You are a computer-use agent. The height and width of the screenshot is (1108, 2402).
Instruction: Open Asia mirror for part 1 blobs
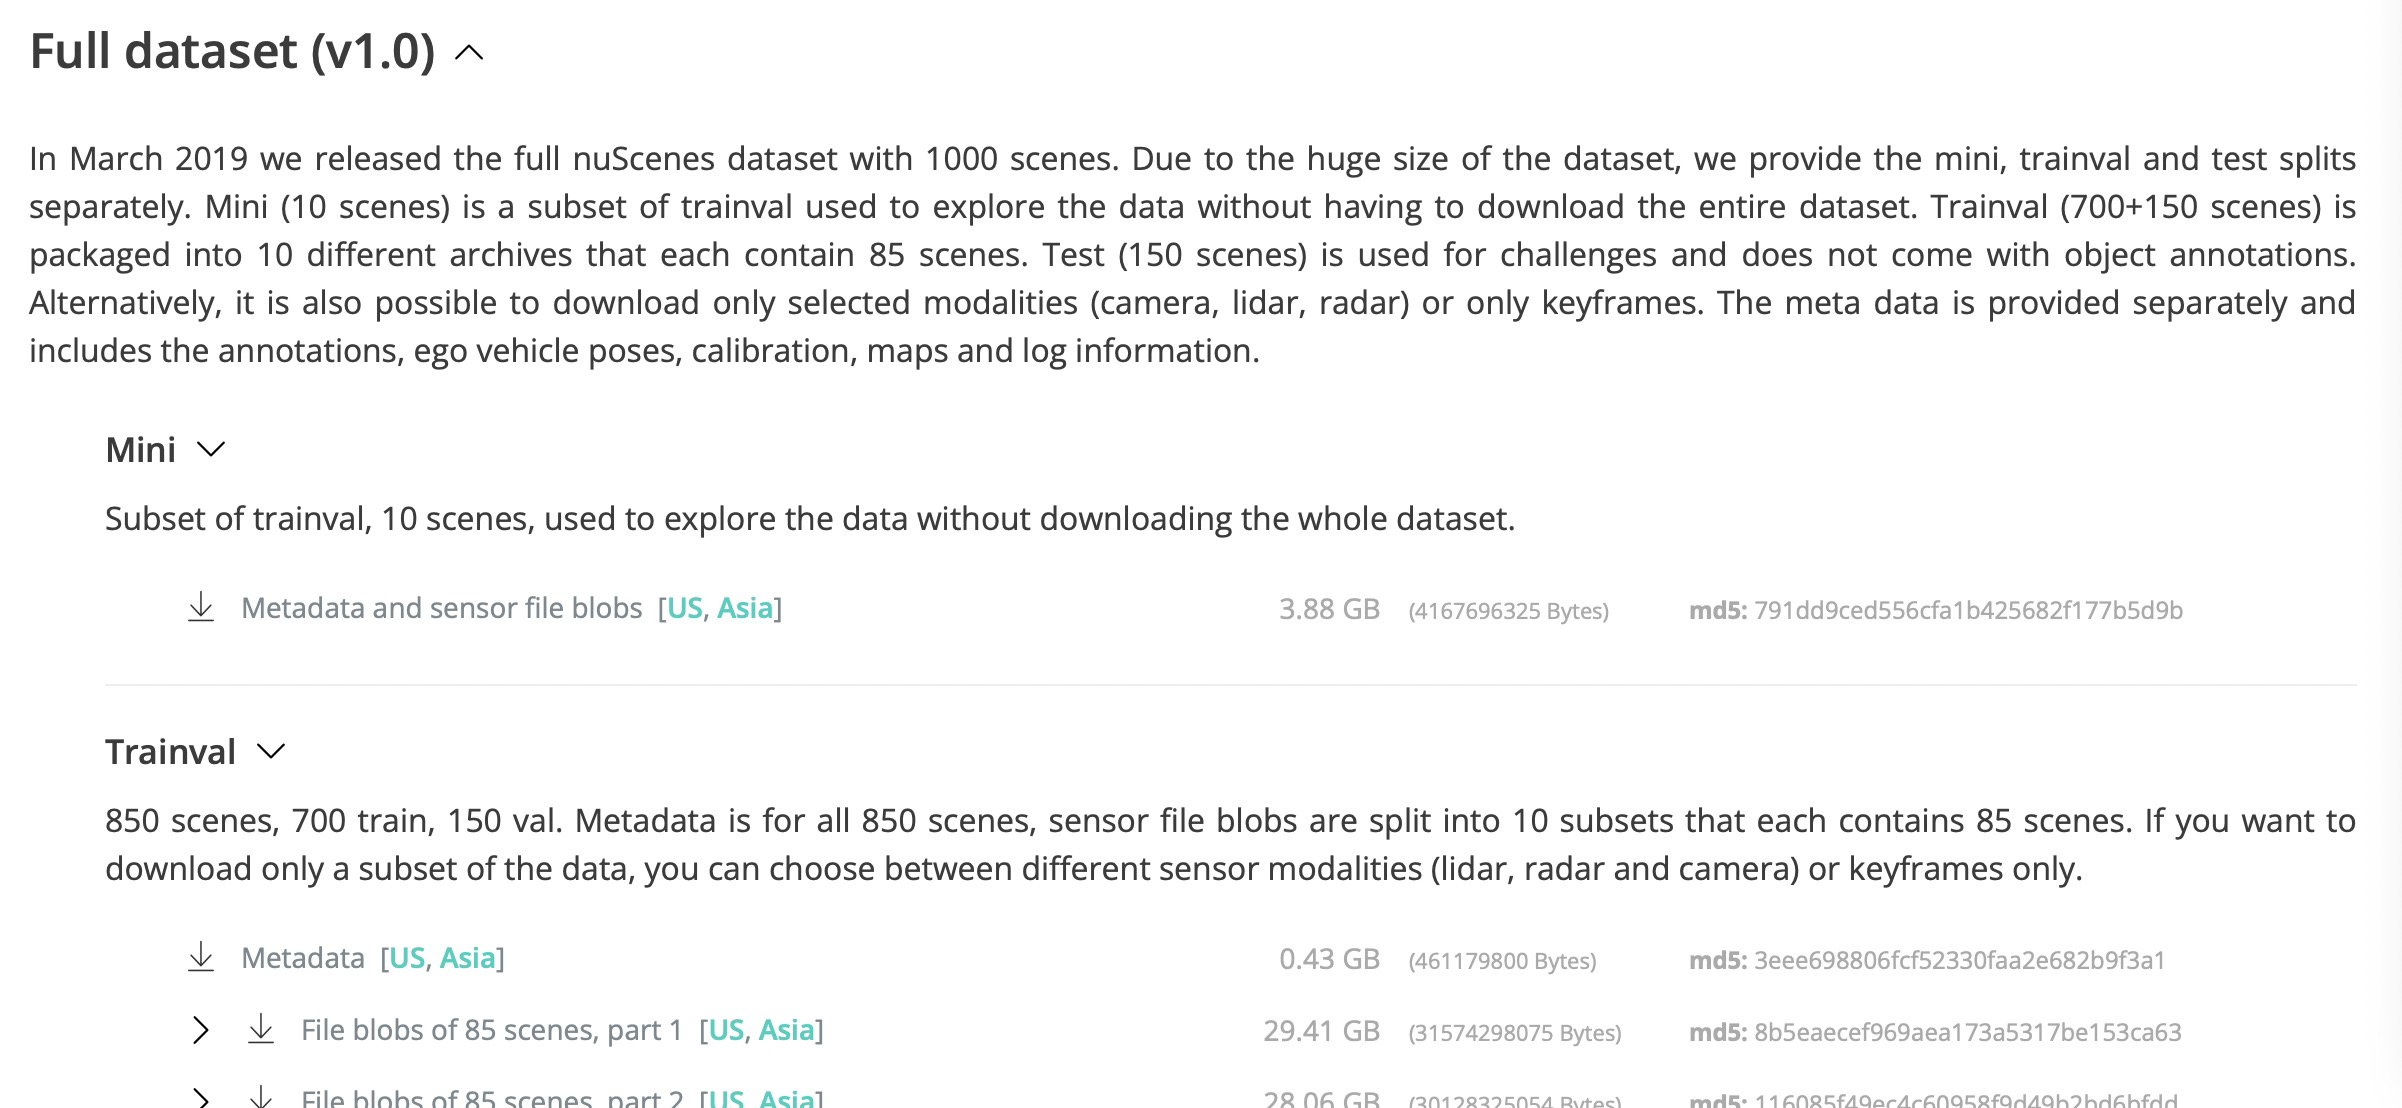click(790, 1028)
